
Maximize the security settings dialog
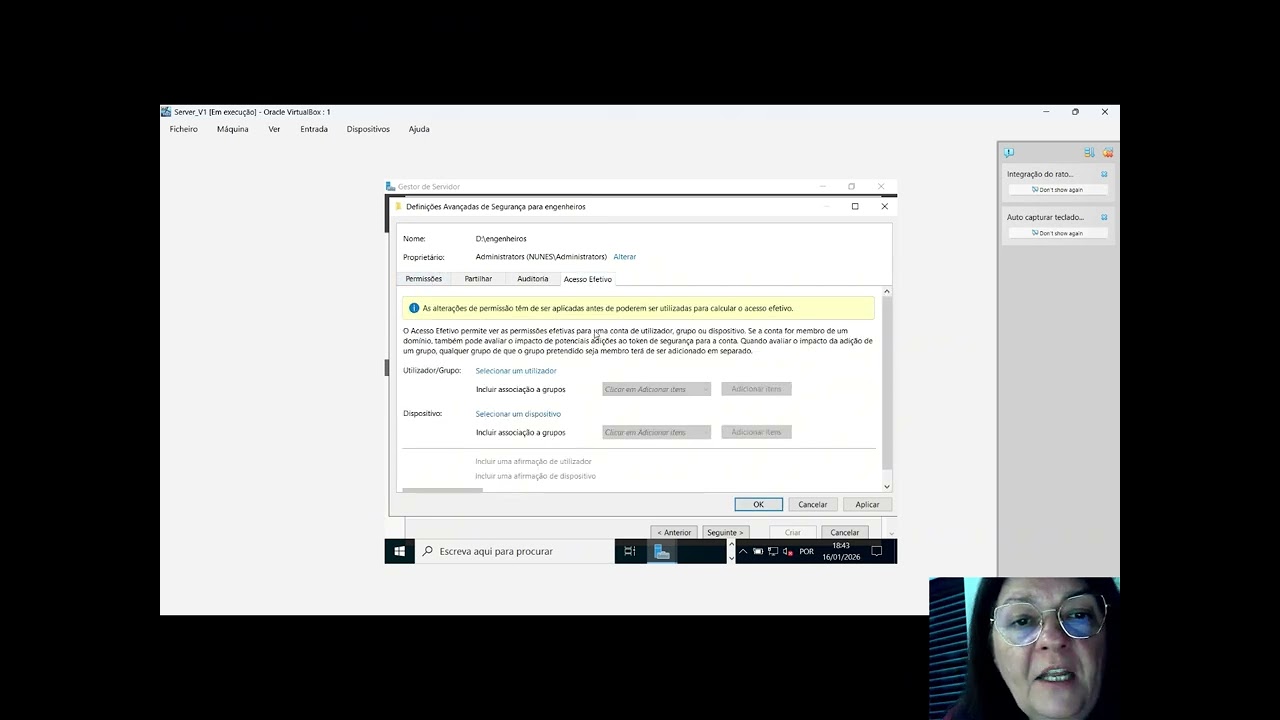[x=855, y=207]
